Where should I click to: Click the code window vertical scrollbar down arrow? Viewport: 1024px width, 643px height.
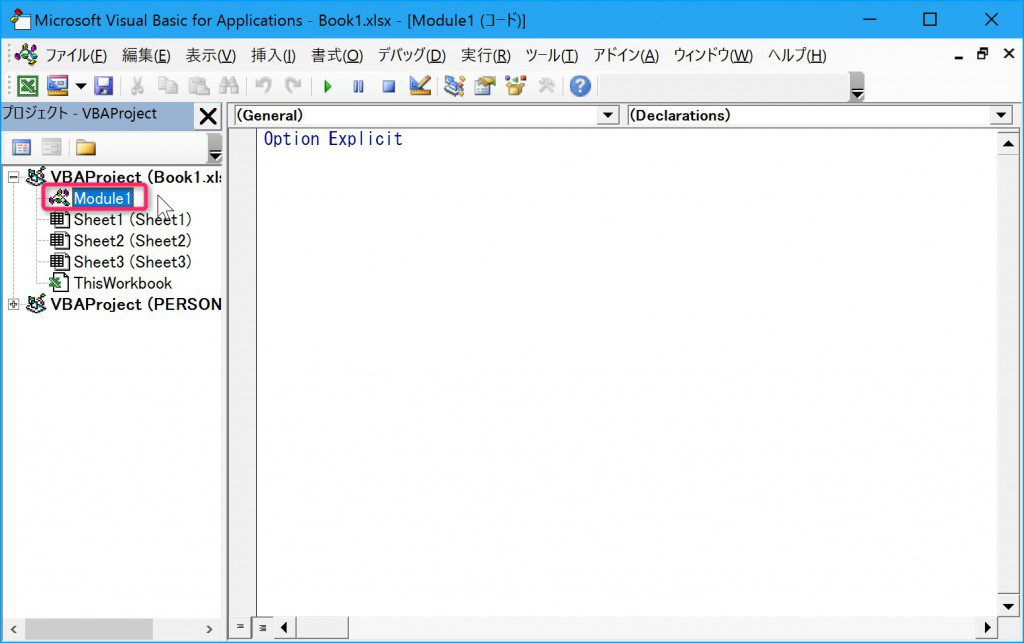(x=1008, y=606)
